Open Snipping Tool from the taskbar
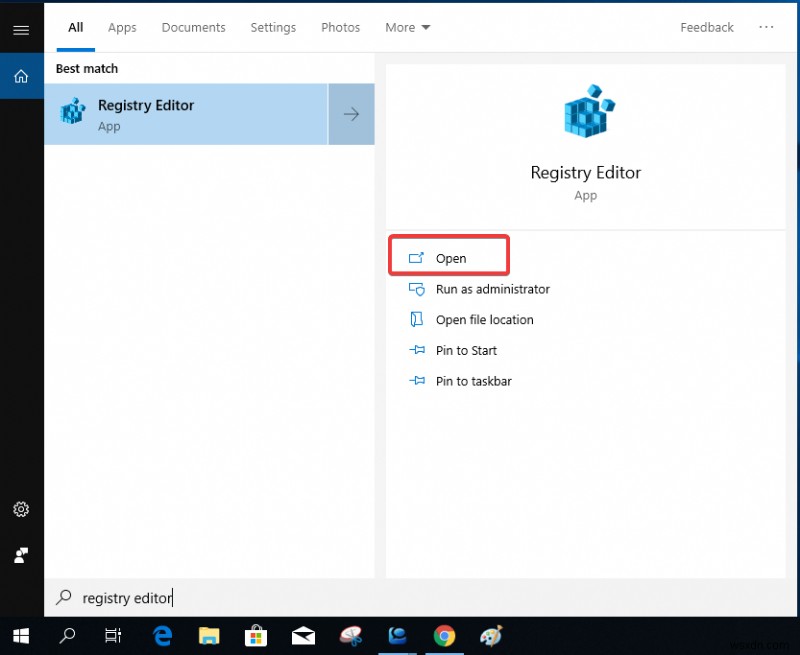This screenshot has height=655, width=800. click(350, 636)
